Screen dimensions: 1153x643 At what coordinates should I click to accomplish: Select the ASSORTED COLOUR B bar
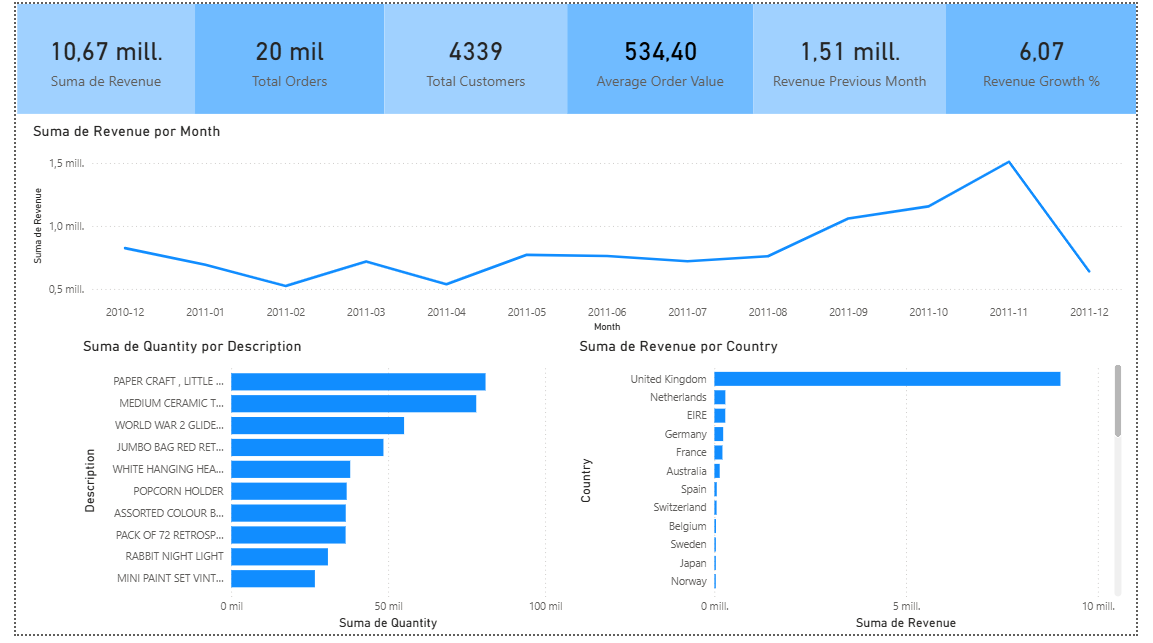(288, 513)
